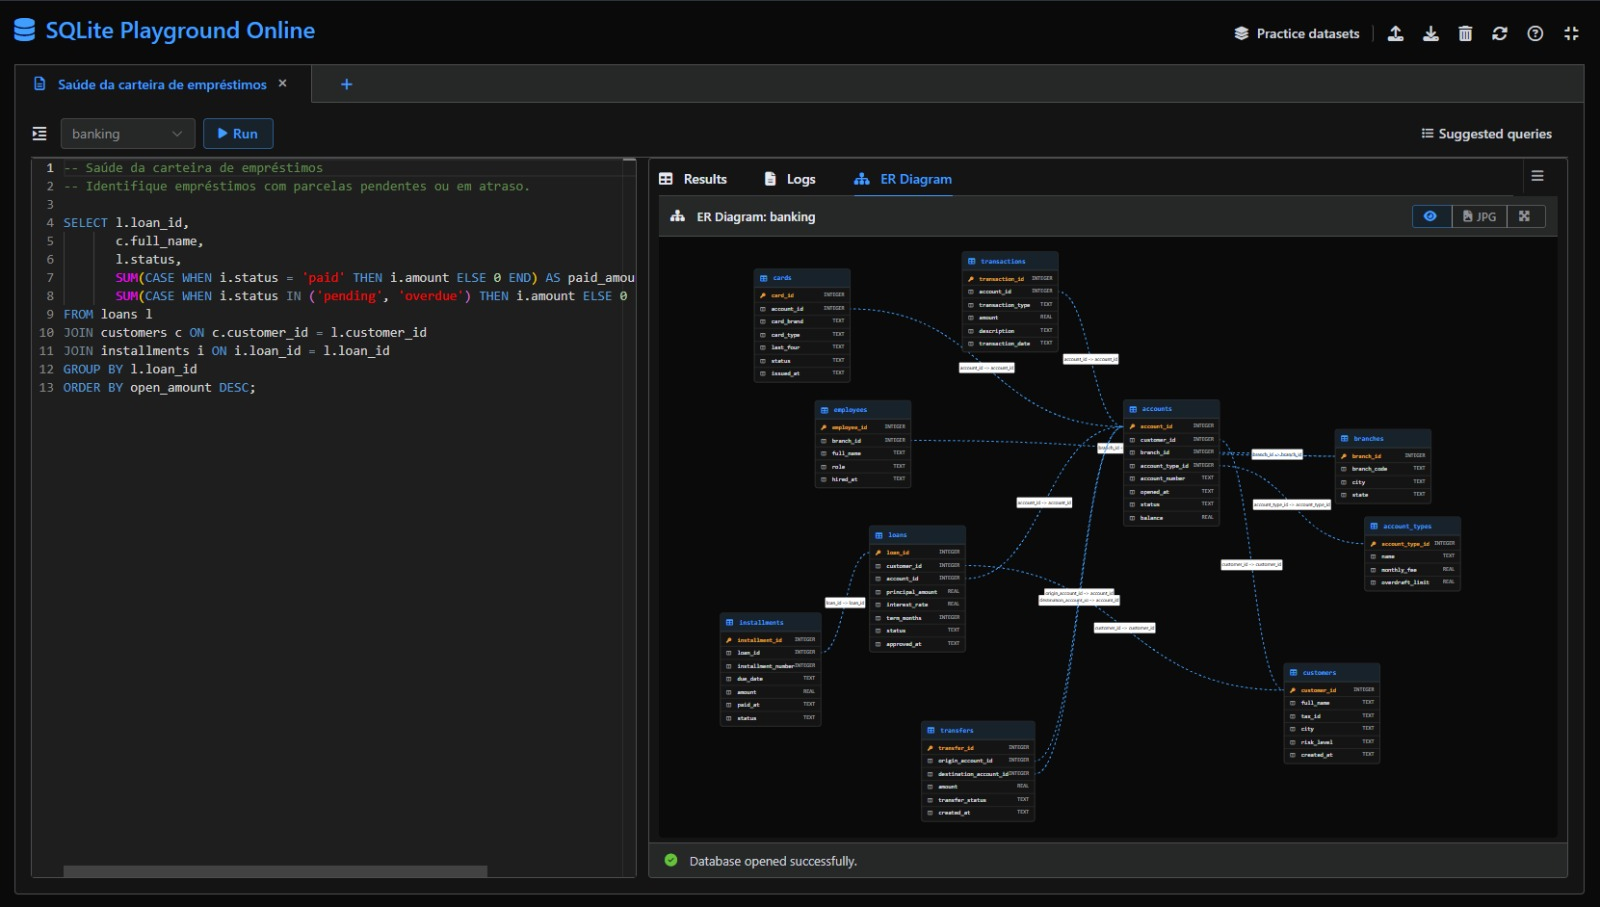Image resolution: width=1600 pixels, height=907 pixels.
Task: Click the Logs tab document icon
Action: [x=770, y=179]
